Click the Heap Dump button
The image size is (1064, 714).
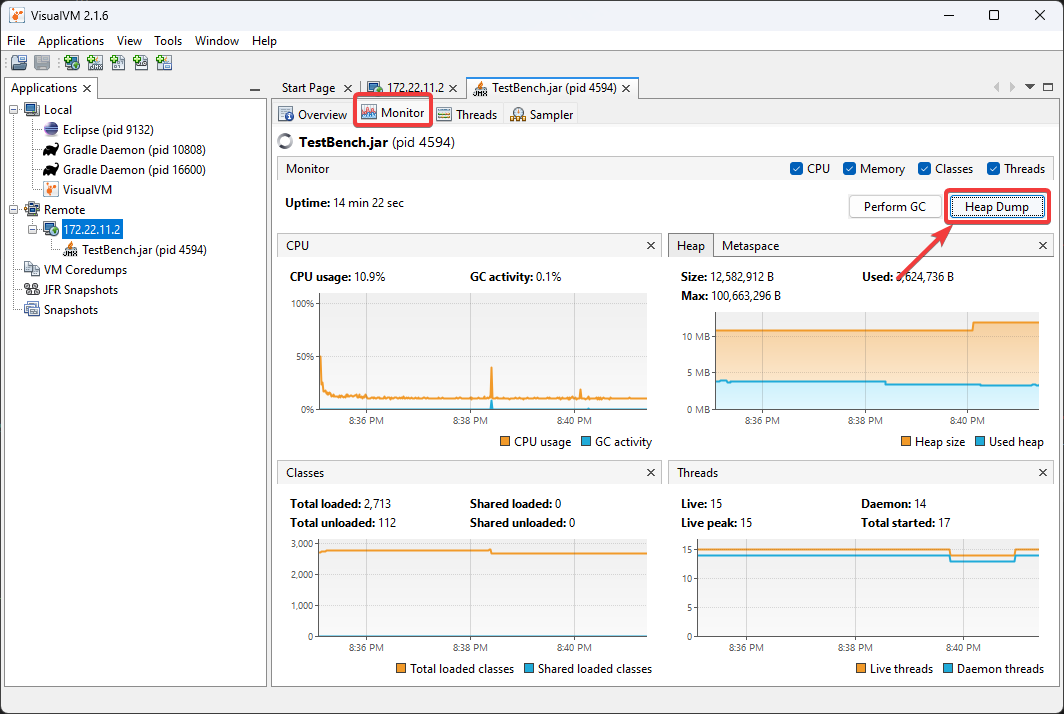pyautogui.click(x=996, y=207)
